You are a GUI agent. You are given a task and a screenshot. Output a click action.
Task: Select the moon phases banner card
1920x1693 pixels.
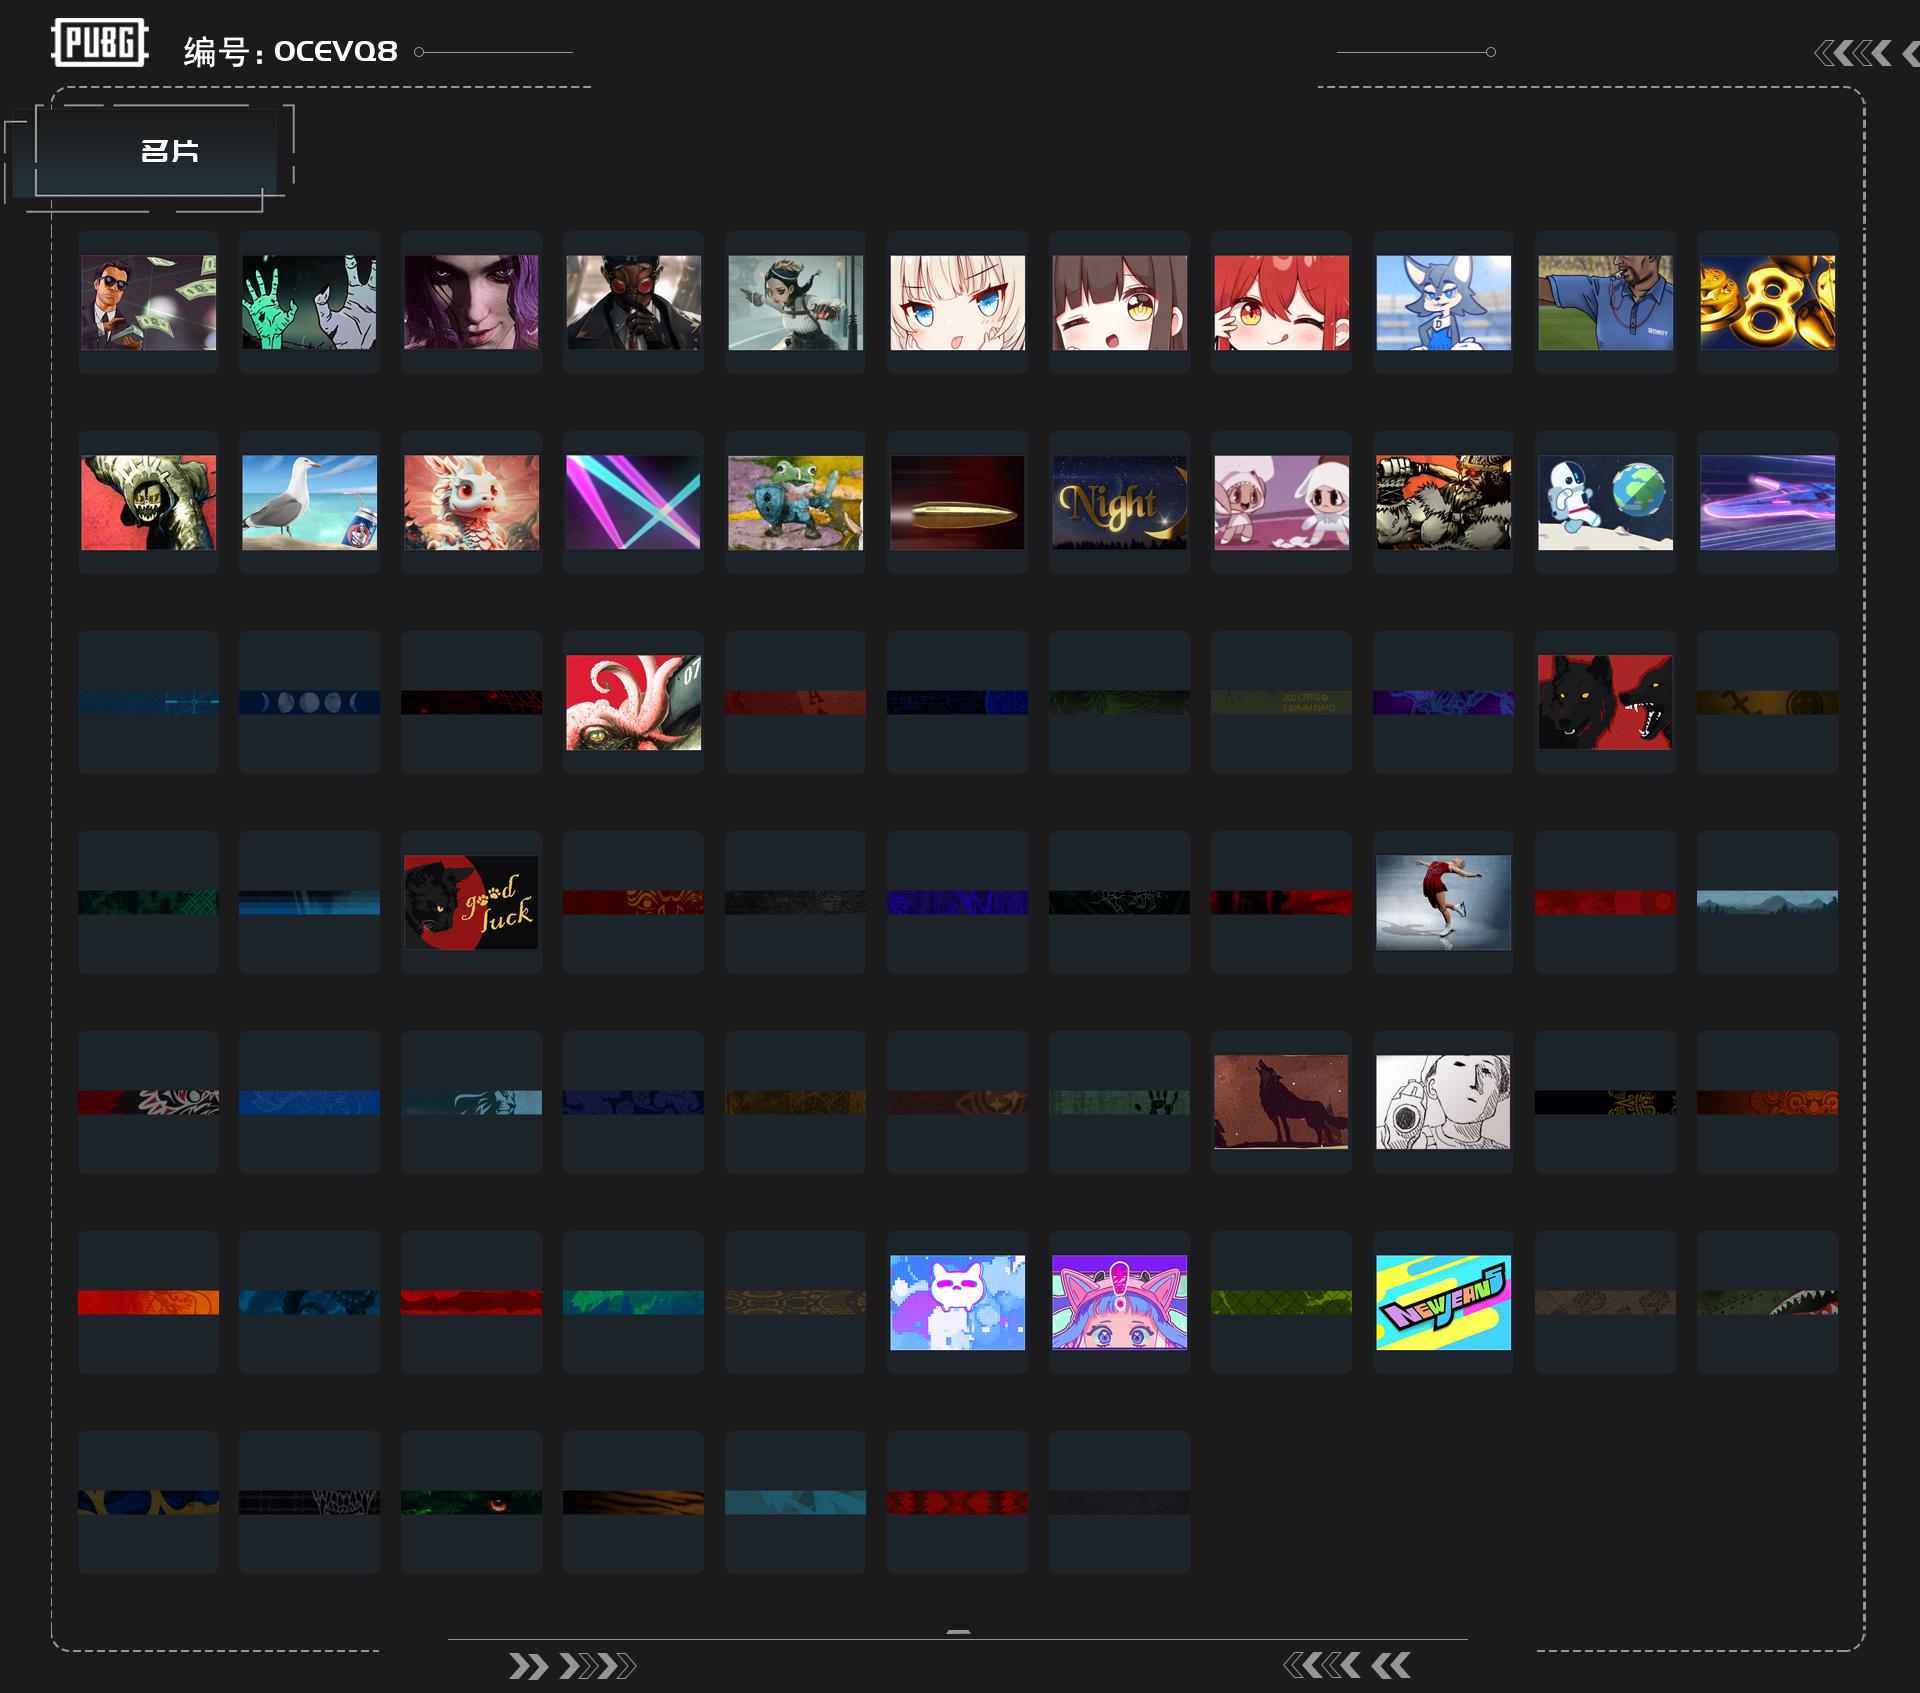pyautogui.click(x=310, y=702)
